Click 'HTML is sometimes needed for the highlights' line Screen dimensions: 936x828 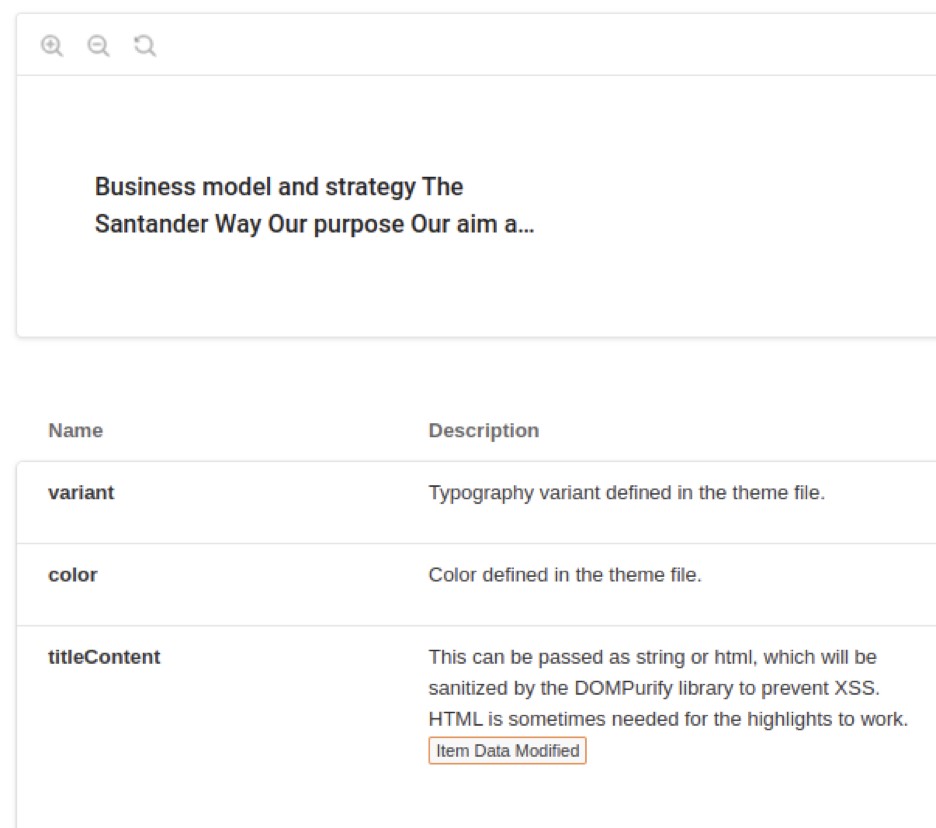[x=668, y=719]
